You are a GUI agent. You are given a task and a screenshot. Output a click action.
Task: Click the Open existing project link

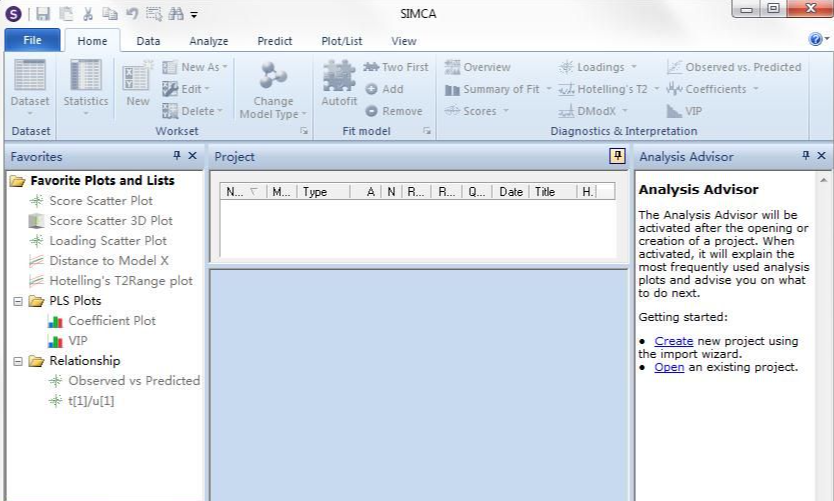(669, 367)
